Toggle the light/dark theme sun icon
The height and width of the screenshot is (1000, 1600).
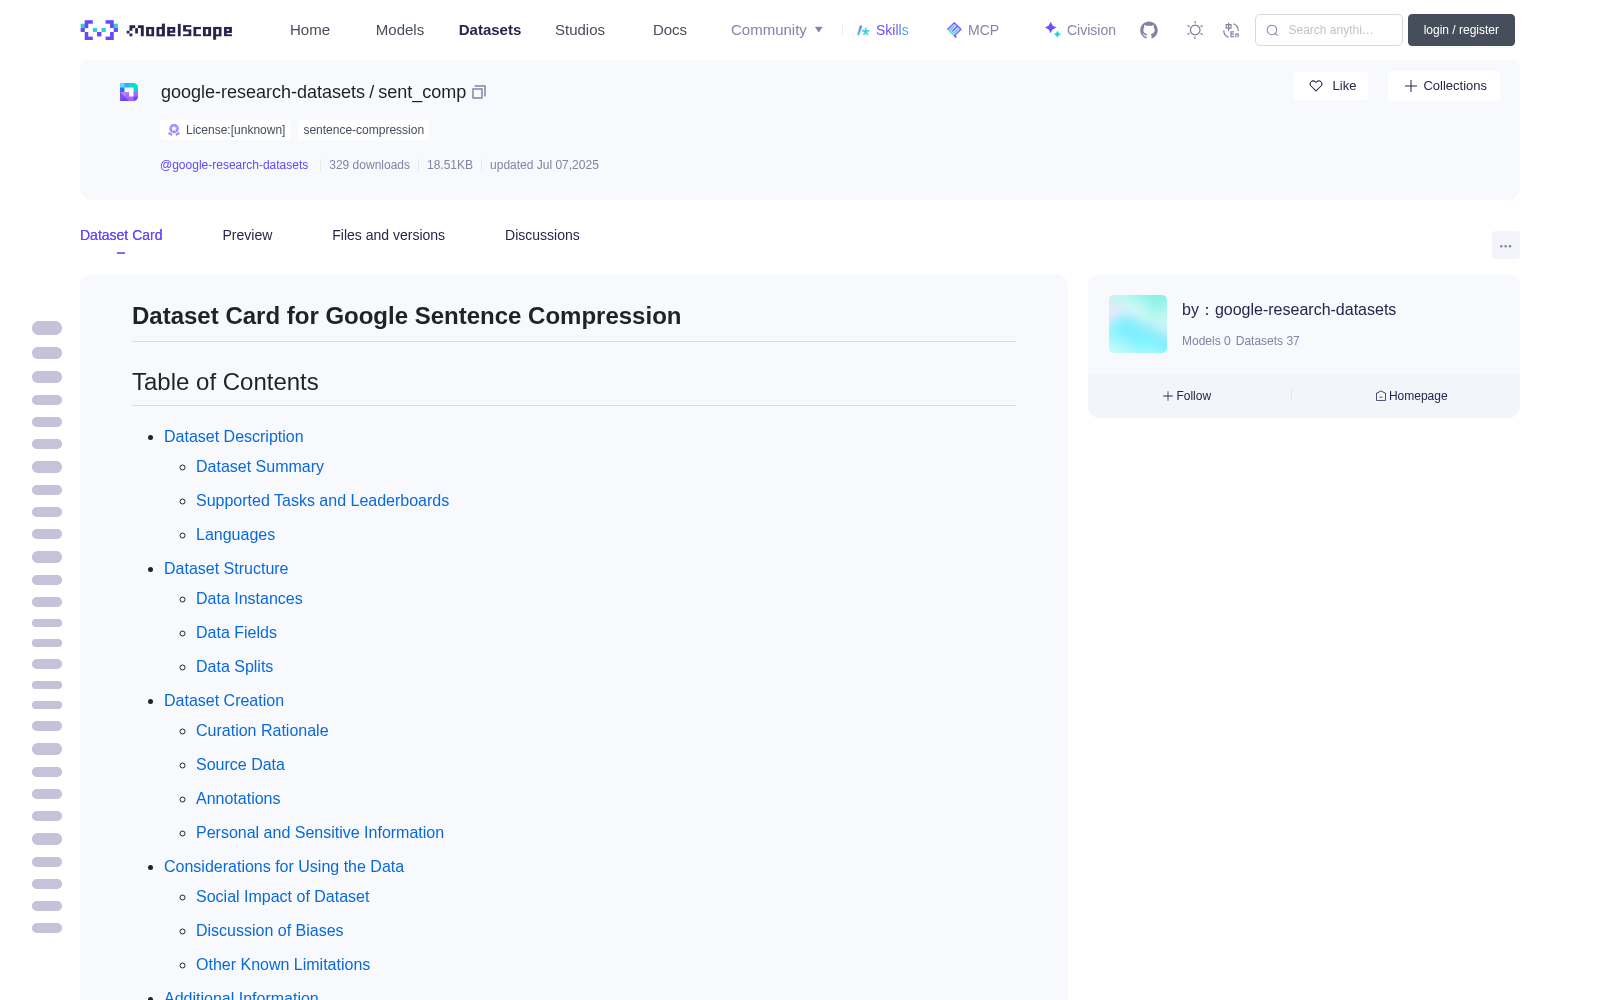coord(1195,30)
